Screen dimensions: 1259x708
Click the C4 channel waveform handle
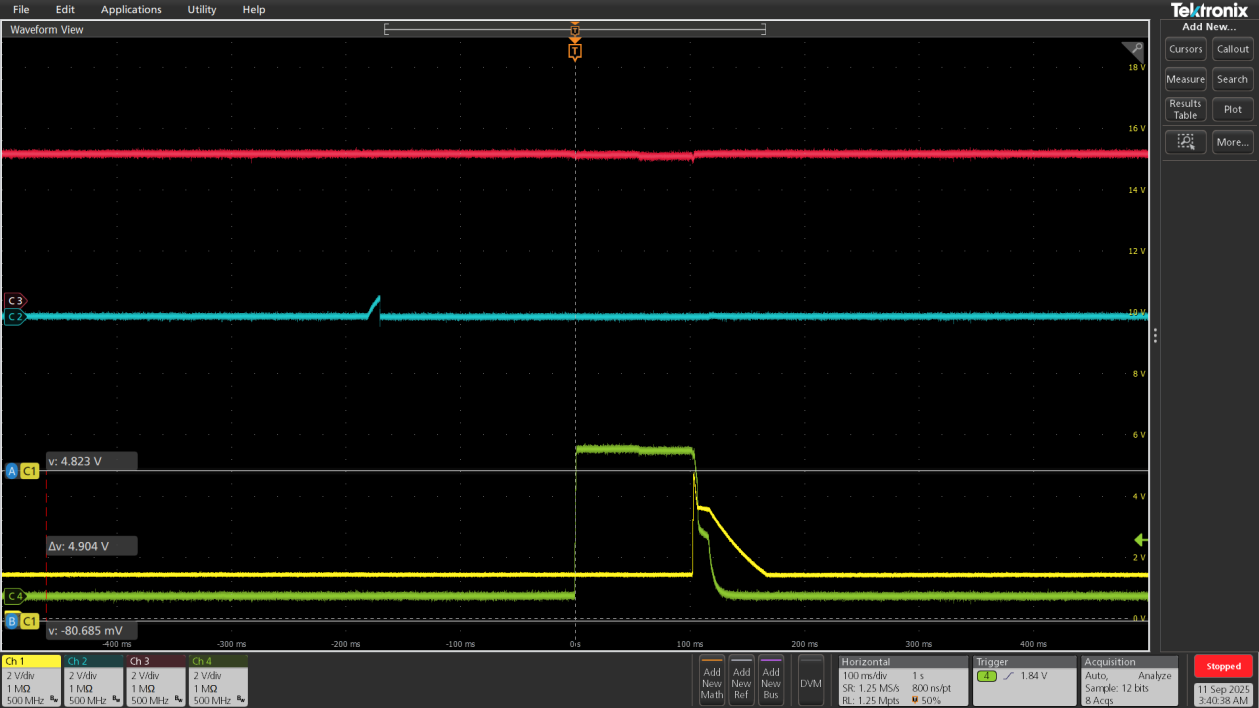point(15,596)
